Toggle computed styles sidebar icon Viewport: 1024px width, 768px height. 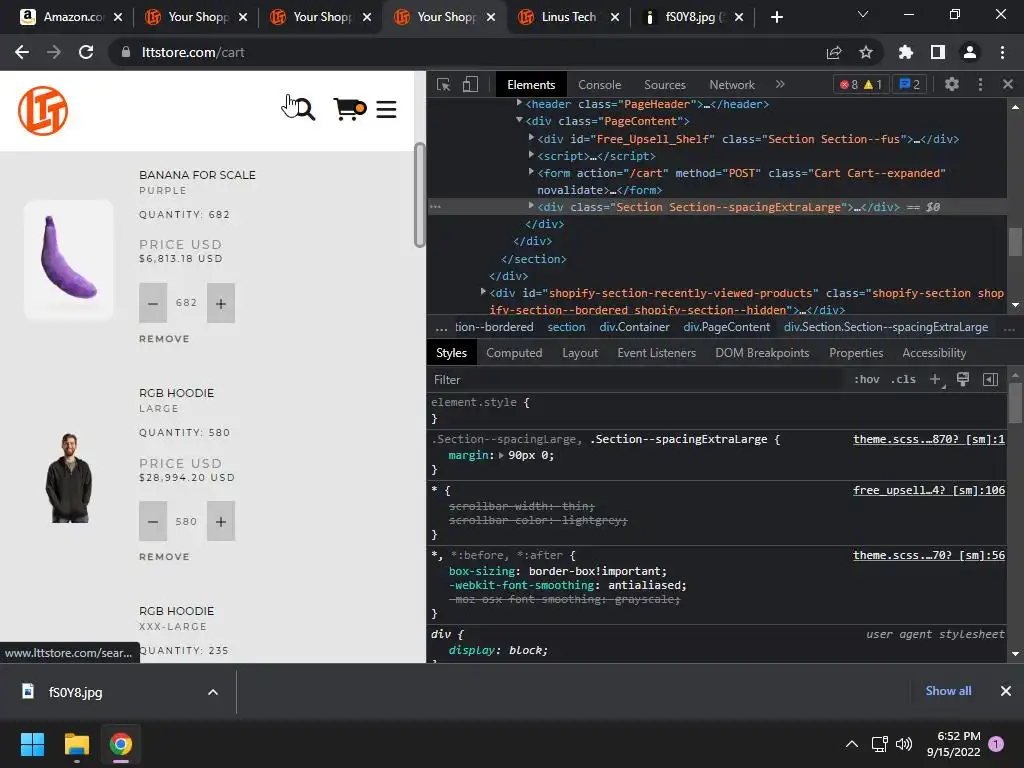[x=990, y=379]
